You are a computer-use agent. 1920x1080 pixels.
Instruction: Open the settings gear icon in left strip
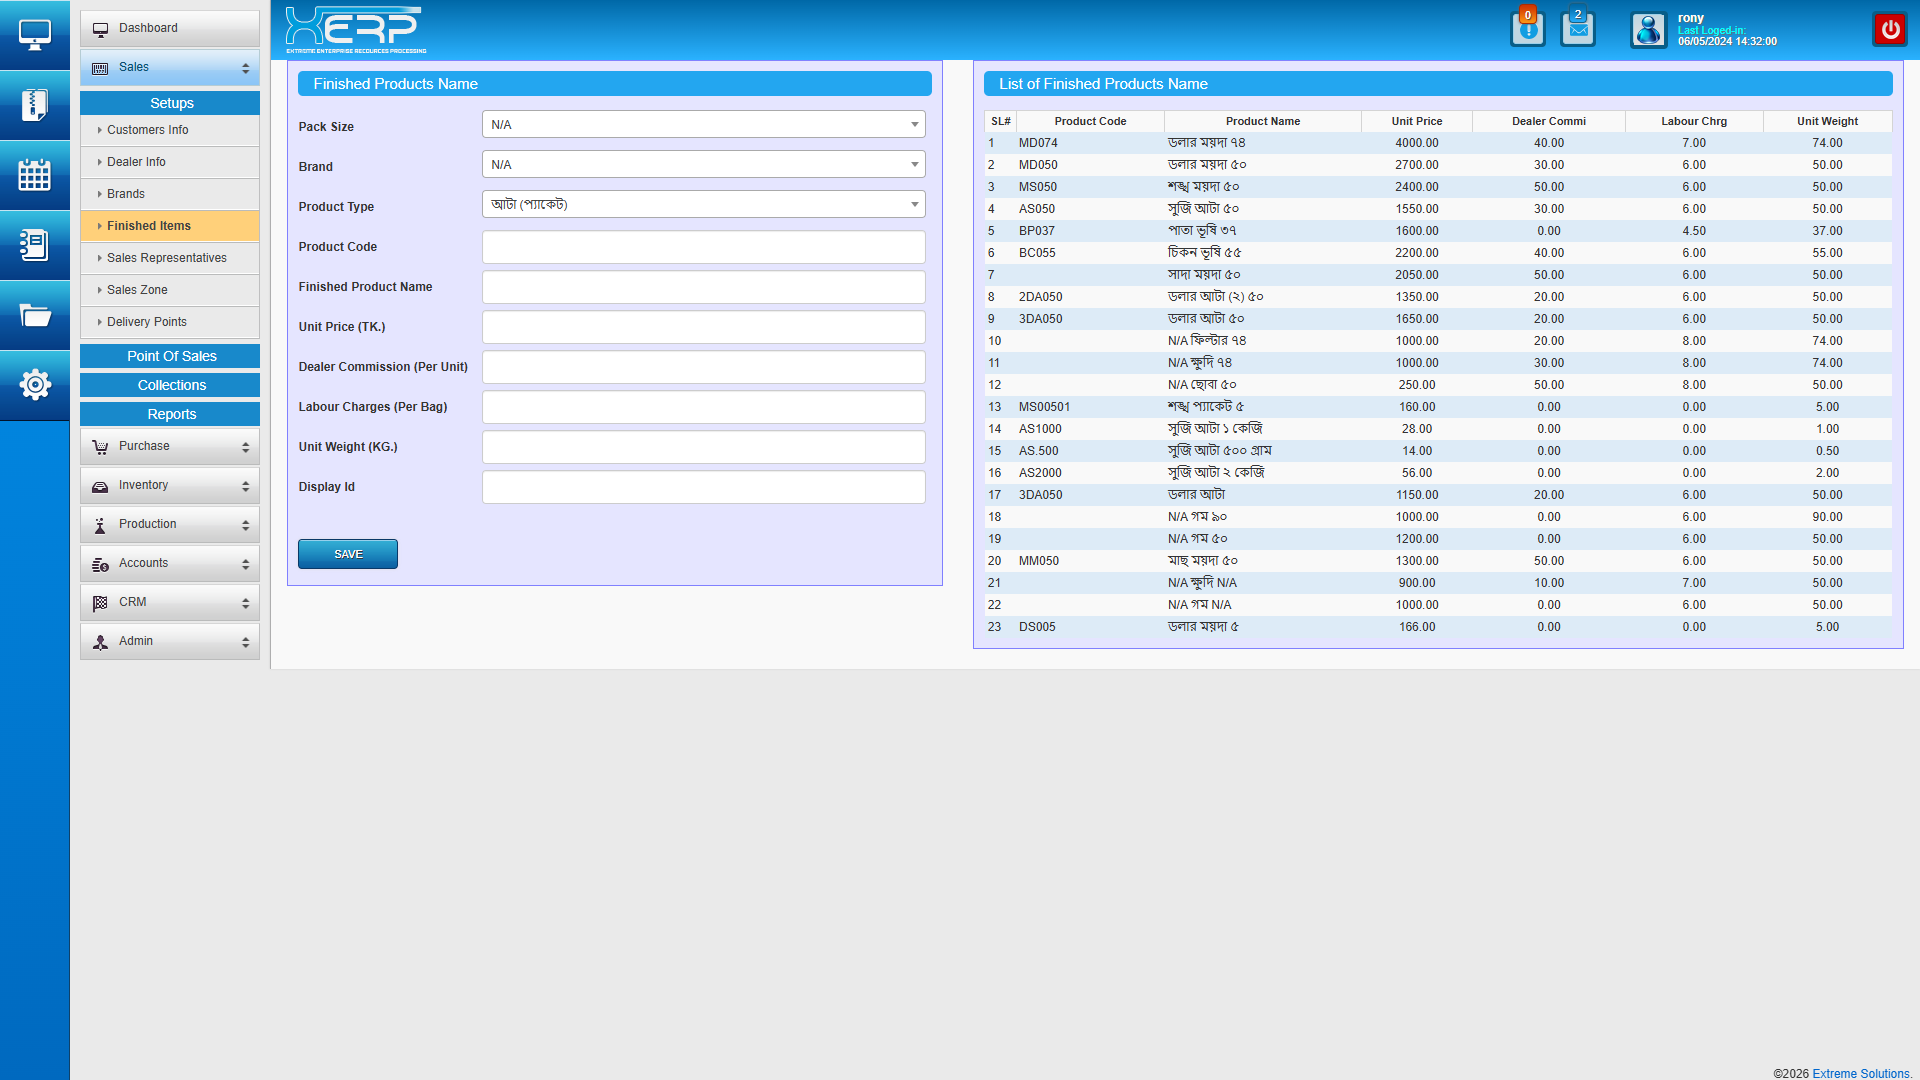point(34,385)
